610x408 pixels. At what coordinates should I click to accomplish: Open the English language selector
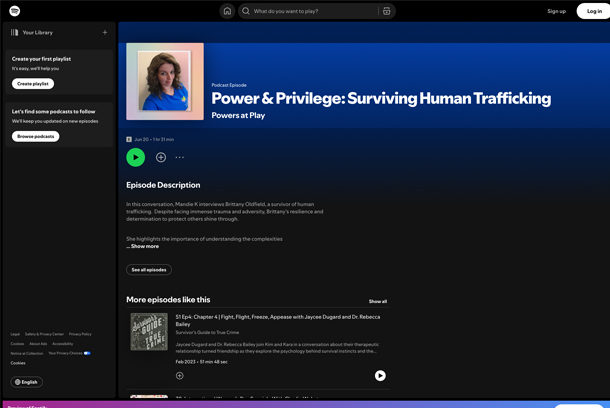26,382
